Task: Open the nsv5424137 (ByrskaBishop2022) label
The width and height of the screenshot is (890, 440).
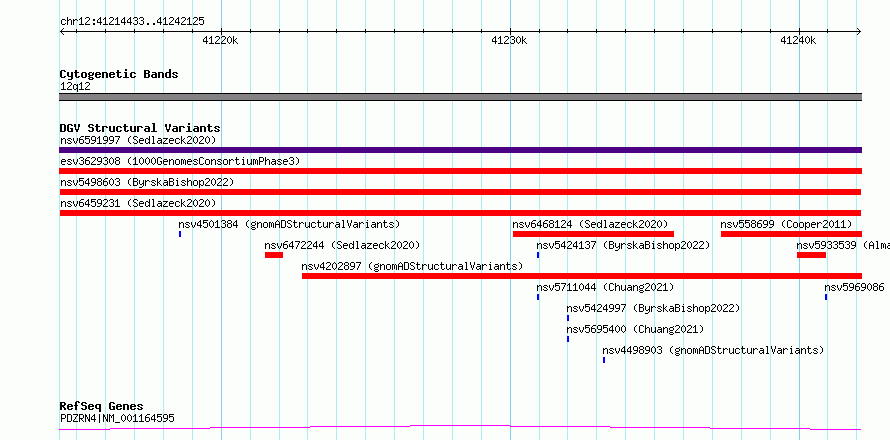Action: 623,245
